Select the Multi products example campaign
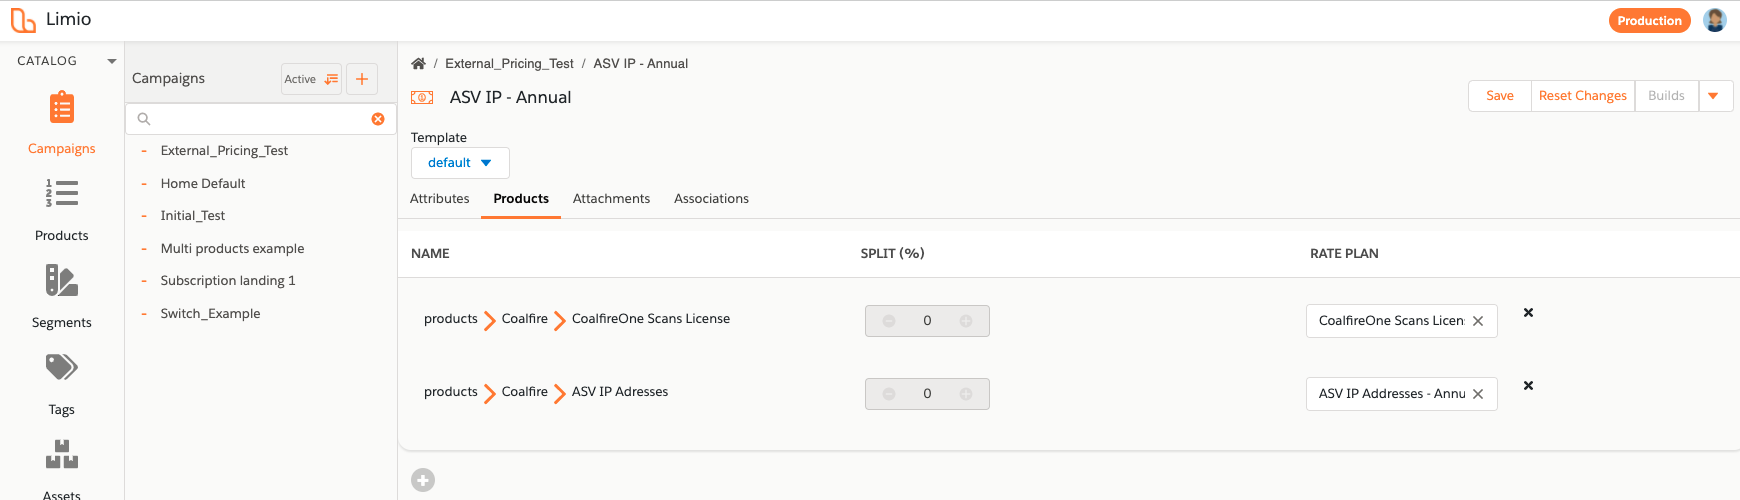The width and height of the screenshot is (1740, 500). (x=232, y=249)
